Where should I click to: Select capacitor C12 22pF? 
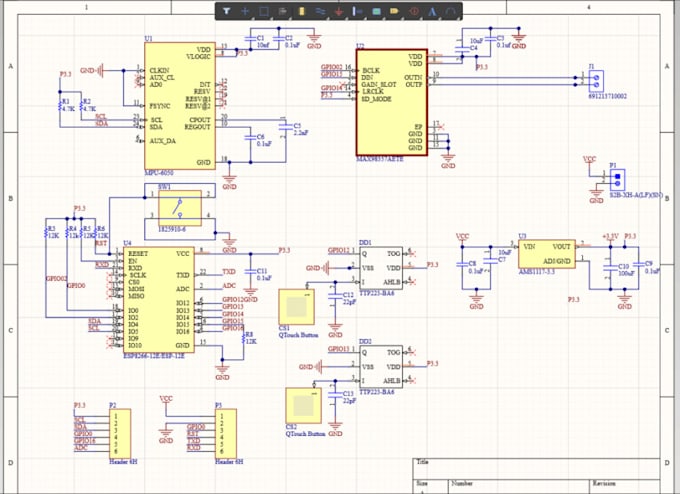(335, 296)
